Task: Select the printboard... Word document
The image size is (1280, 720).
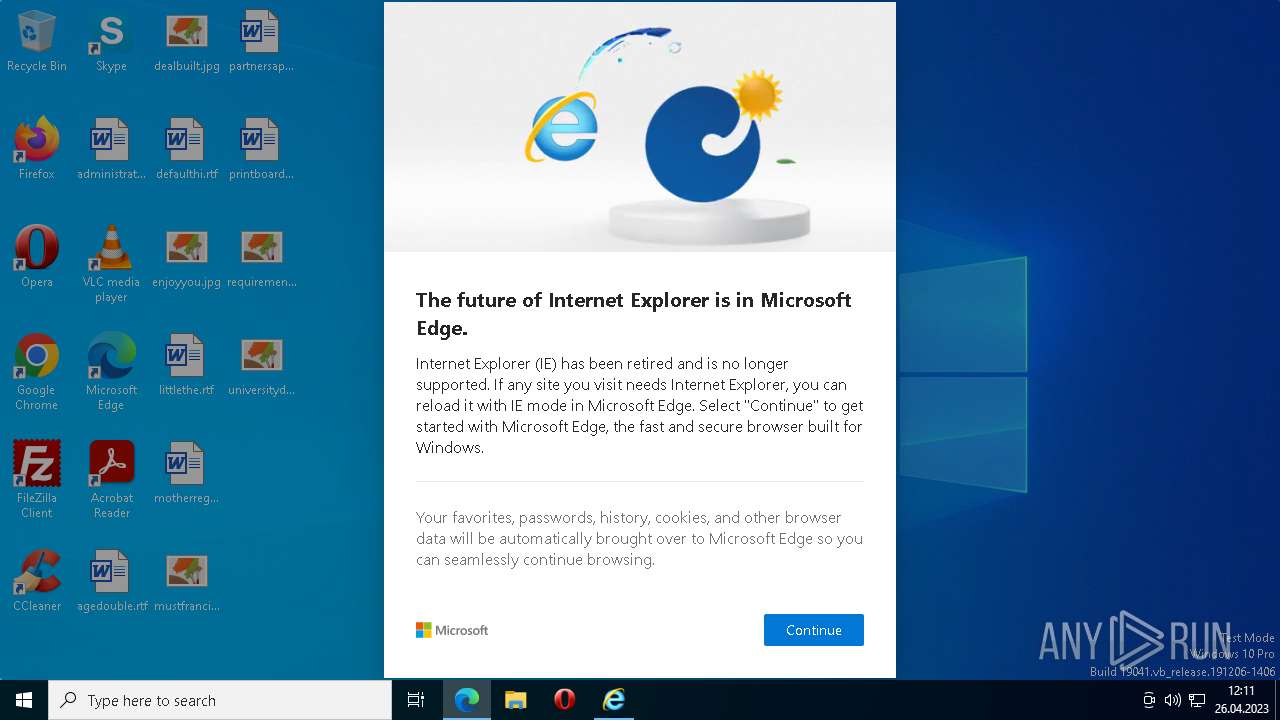Action: [x=261, y=149]
